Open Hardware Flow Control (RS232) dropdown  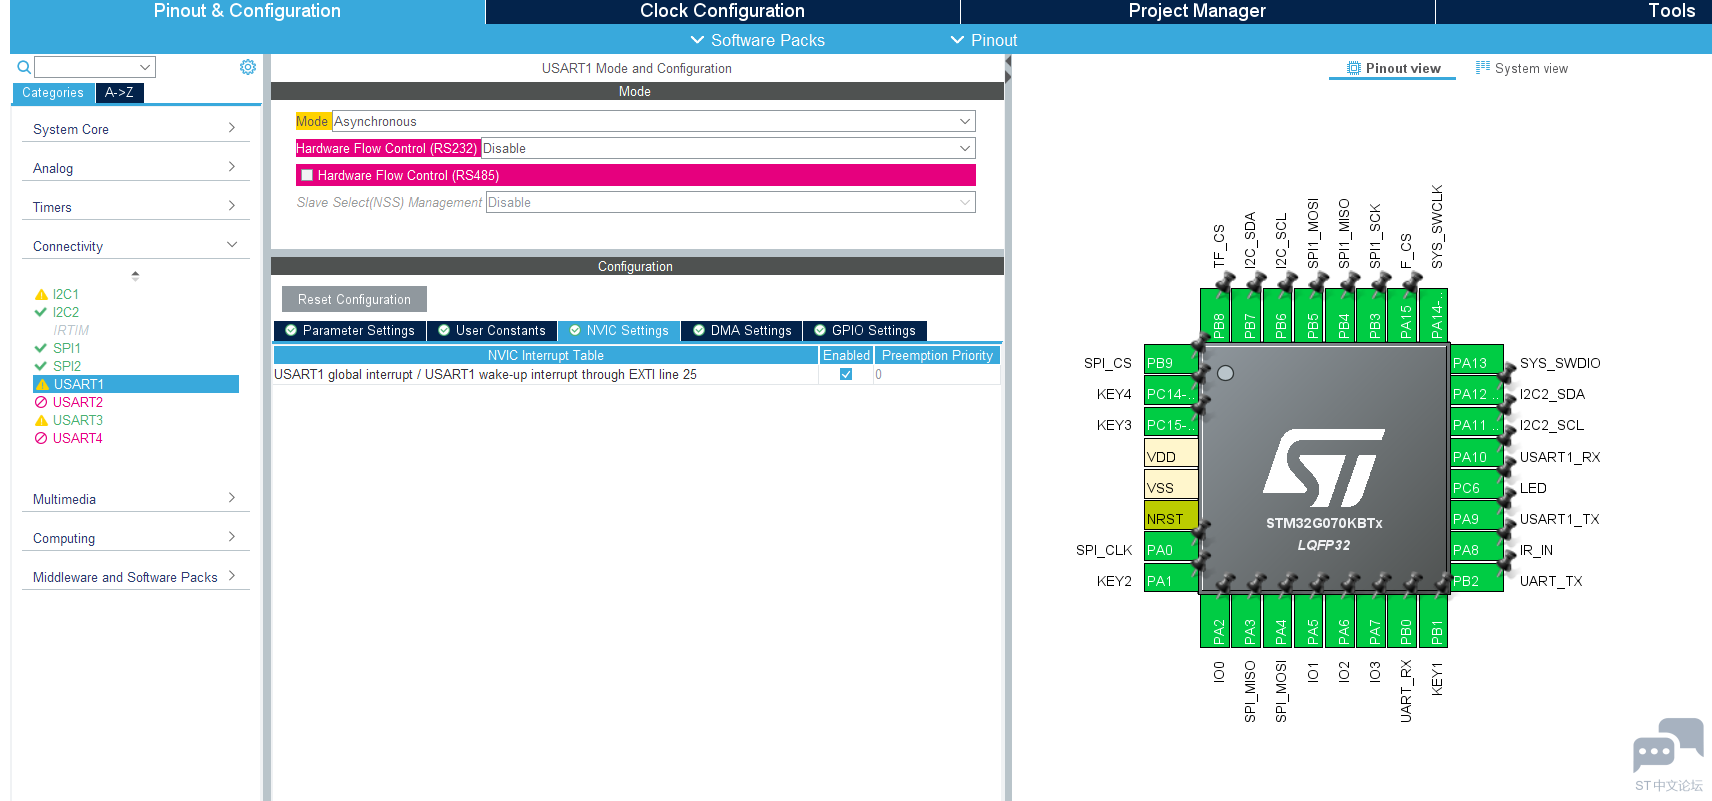pyautogui.click(x=728, y=148)
